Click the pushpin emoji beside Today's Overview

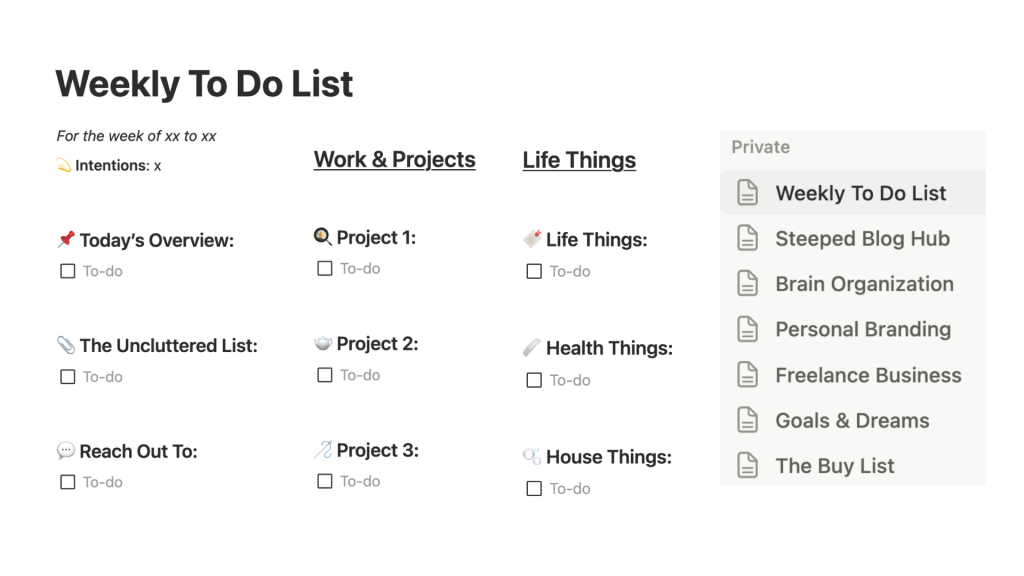[66, 240]
